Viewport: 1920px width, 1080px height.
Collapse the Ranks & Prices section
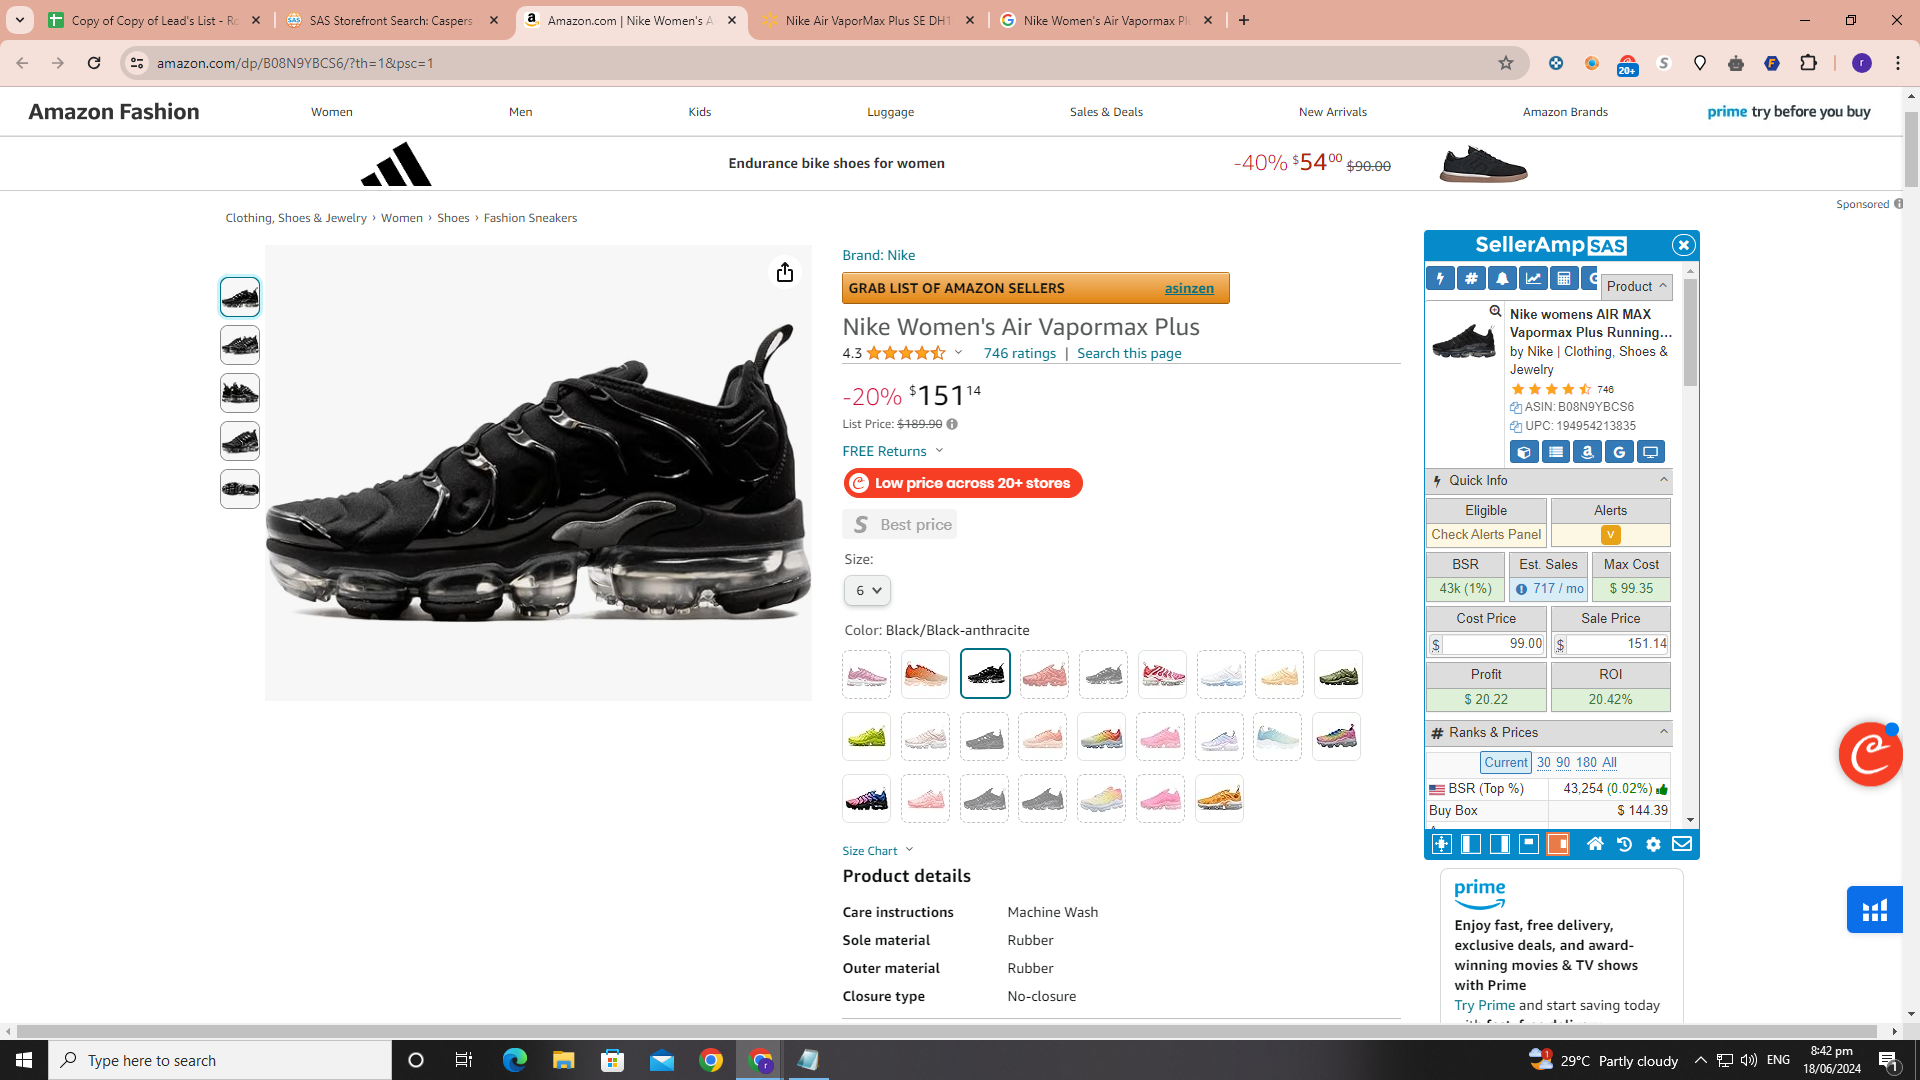(x=1664, y=732)
